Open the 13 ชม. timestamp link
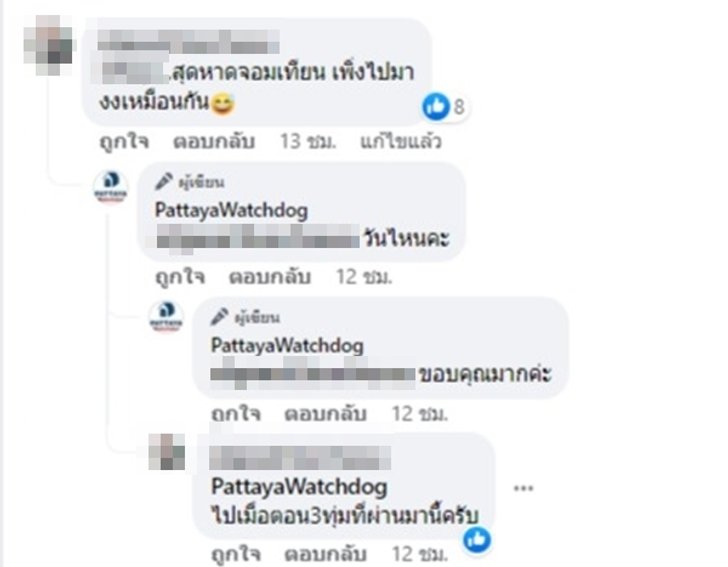This screenshot has width=728, height=567. [307, 142]
